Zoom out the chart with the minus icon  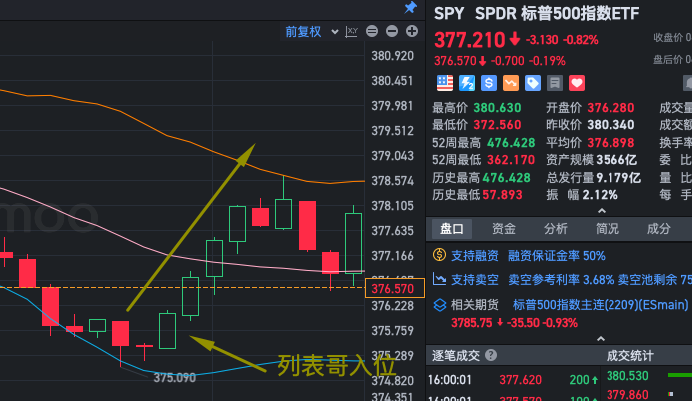[x=392, y=31]
